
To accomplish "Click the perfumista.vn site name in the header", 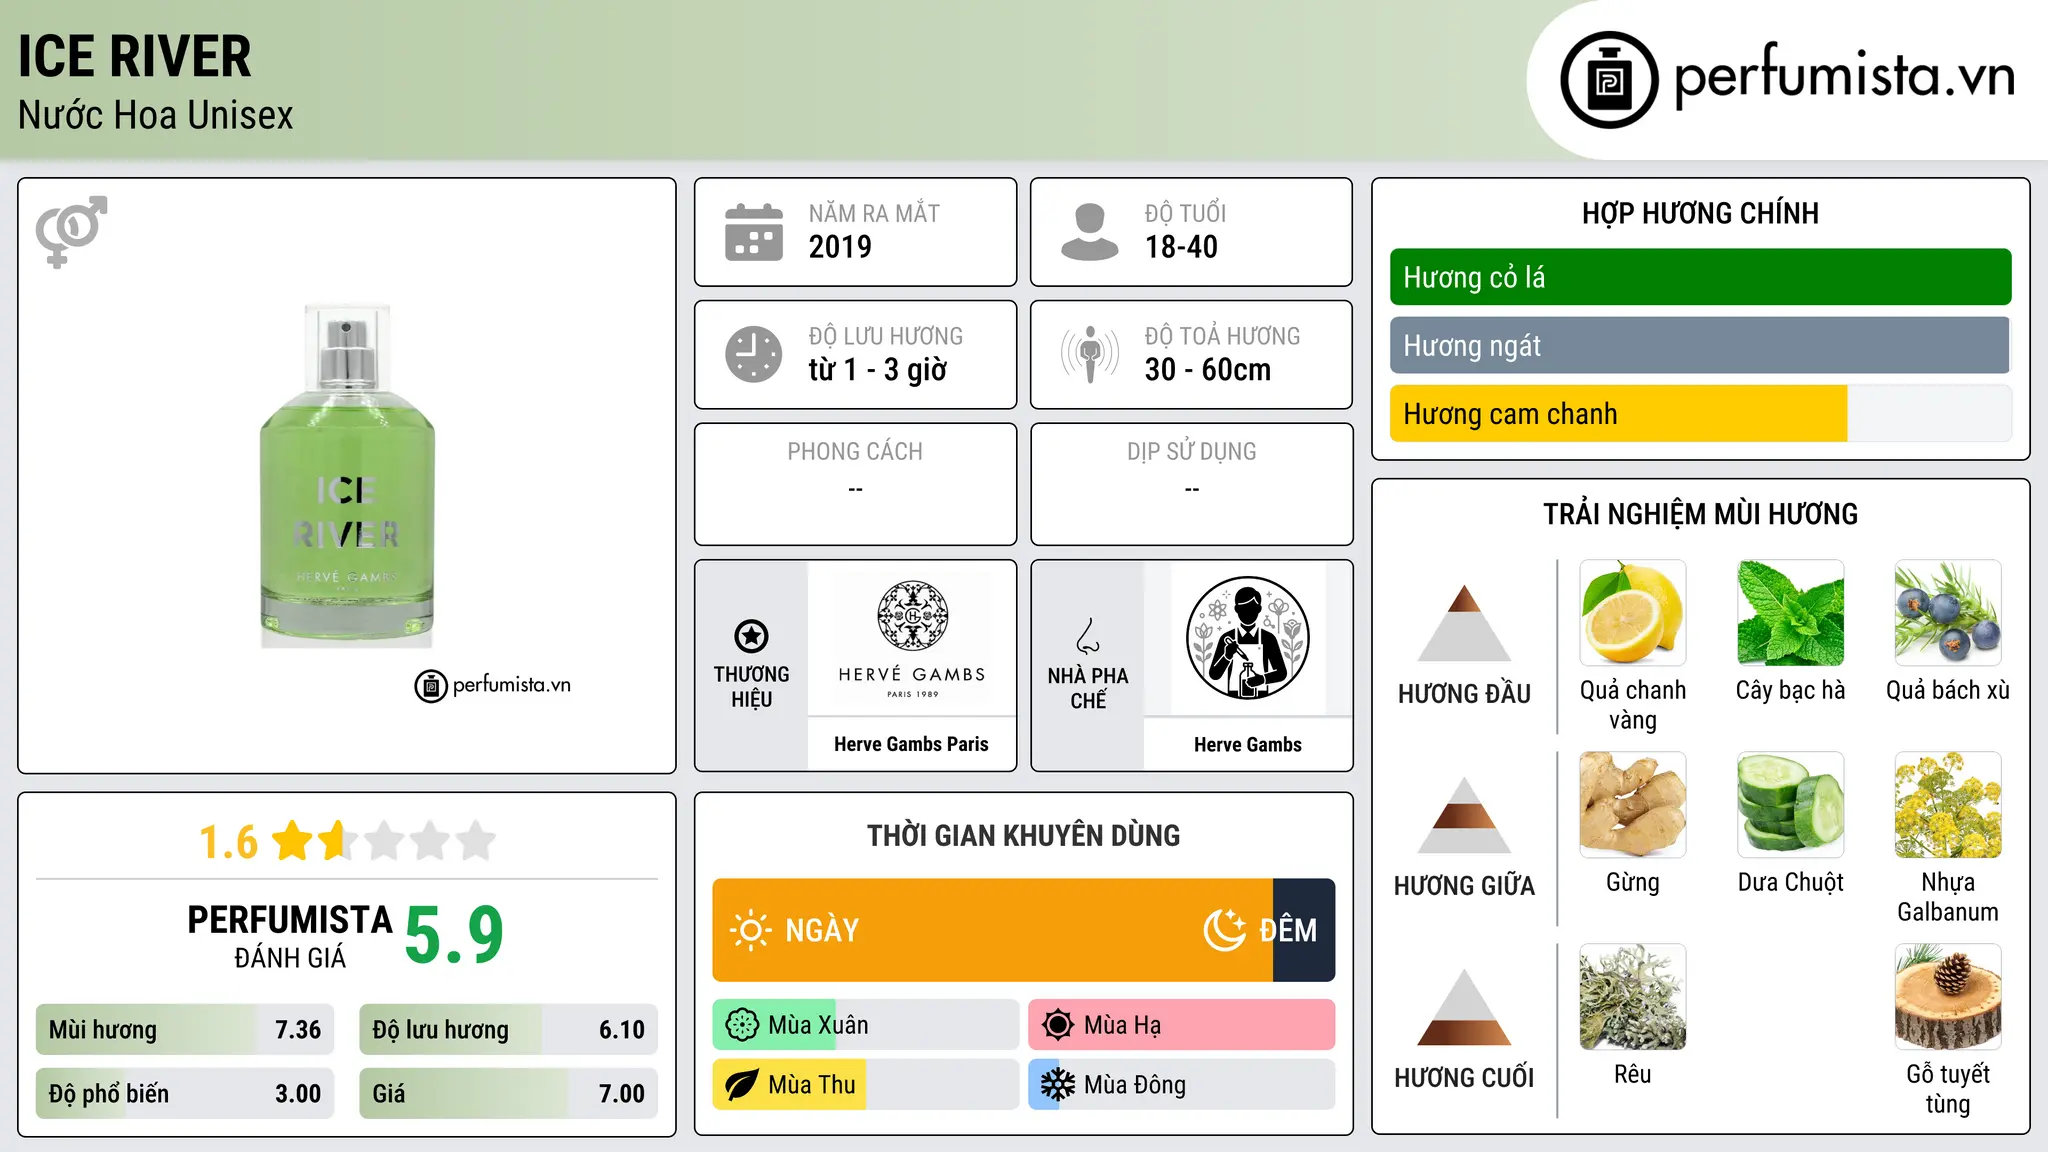I will pos(1844,77).
